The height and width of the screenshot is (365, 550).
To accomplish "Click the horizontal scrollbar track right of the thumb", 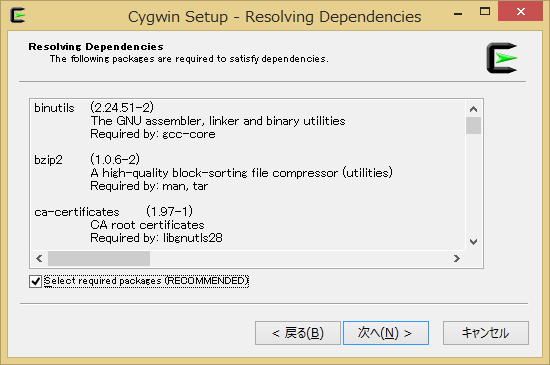I will (300, 258).
